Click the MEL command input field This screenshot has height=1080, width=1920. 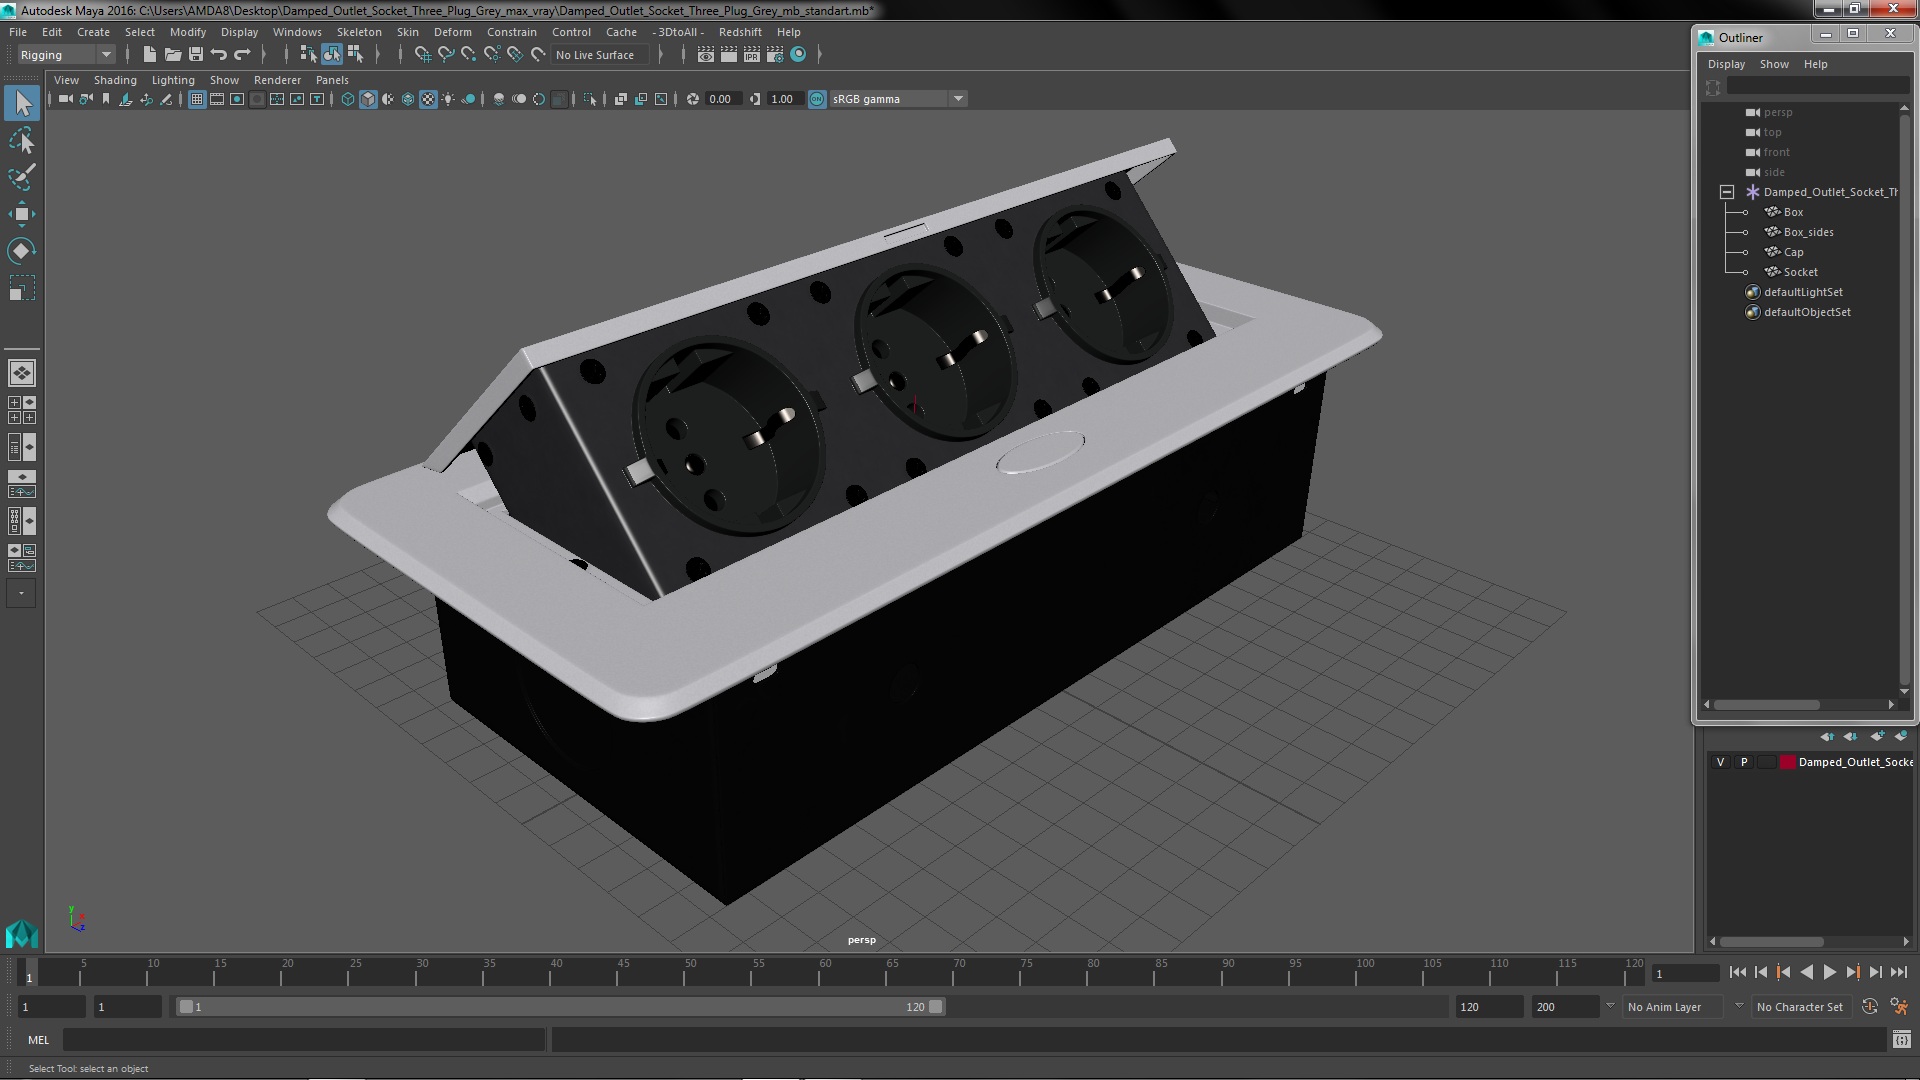click(x=303, y=1040)
